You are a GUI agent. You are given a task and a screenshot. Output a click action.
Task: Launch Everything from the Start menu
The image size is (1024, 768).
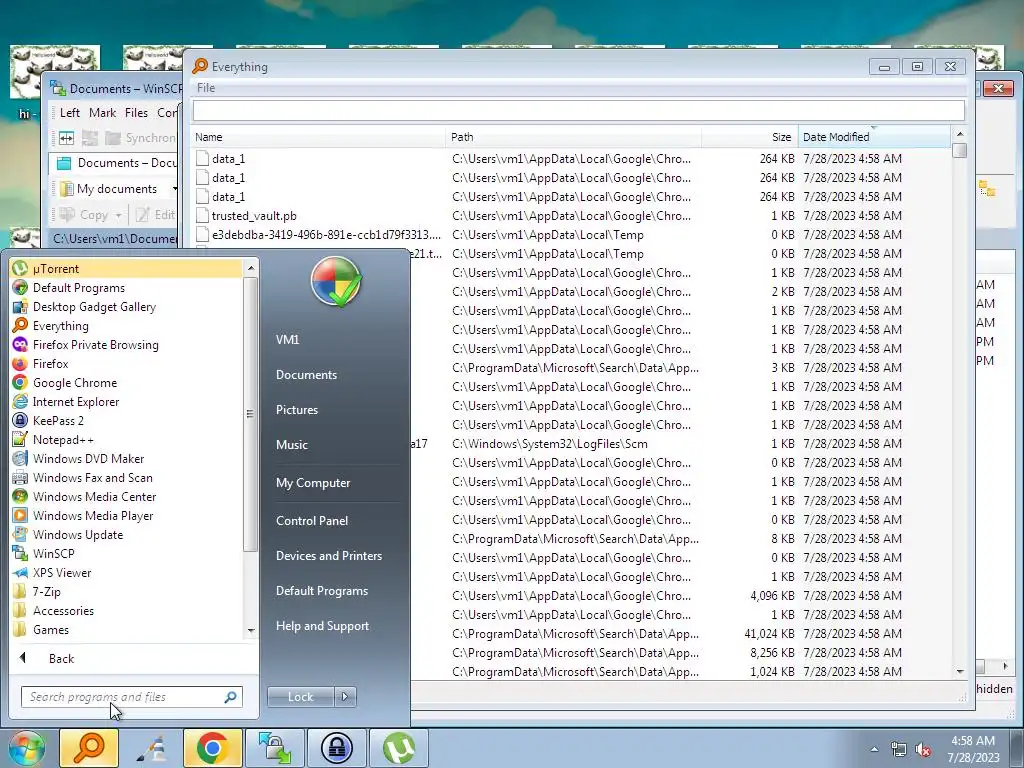pyautogui.click(x=127, y=326)
